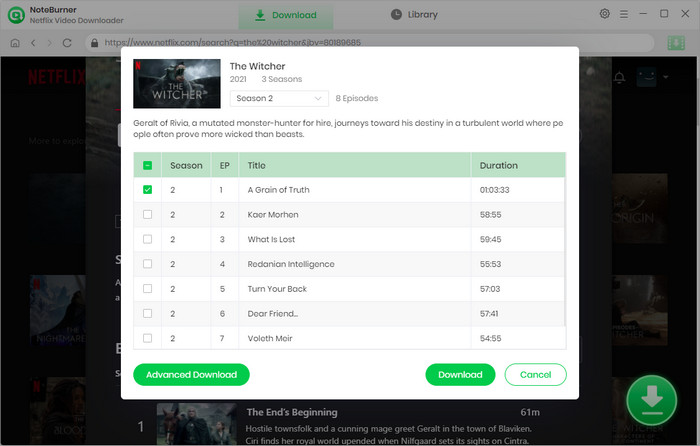
Task: Click The End's Beginning episode title on Netflix page
Action: 292,412
